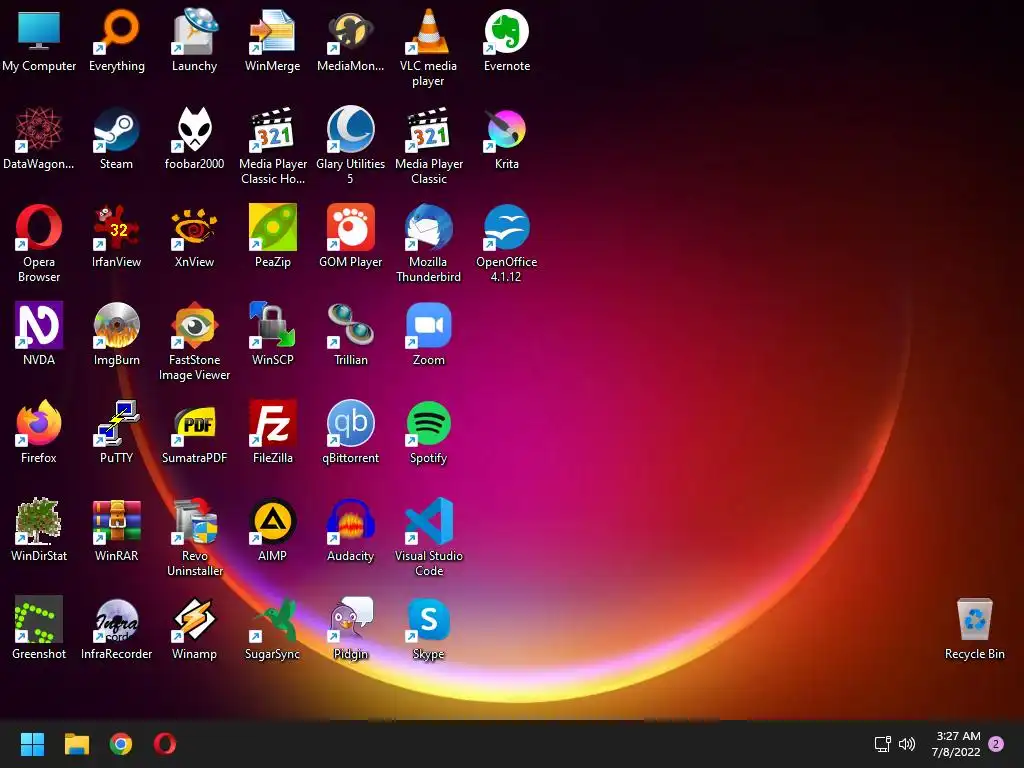Click FastStone Image Viewer icon

[x=195, y=325]
